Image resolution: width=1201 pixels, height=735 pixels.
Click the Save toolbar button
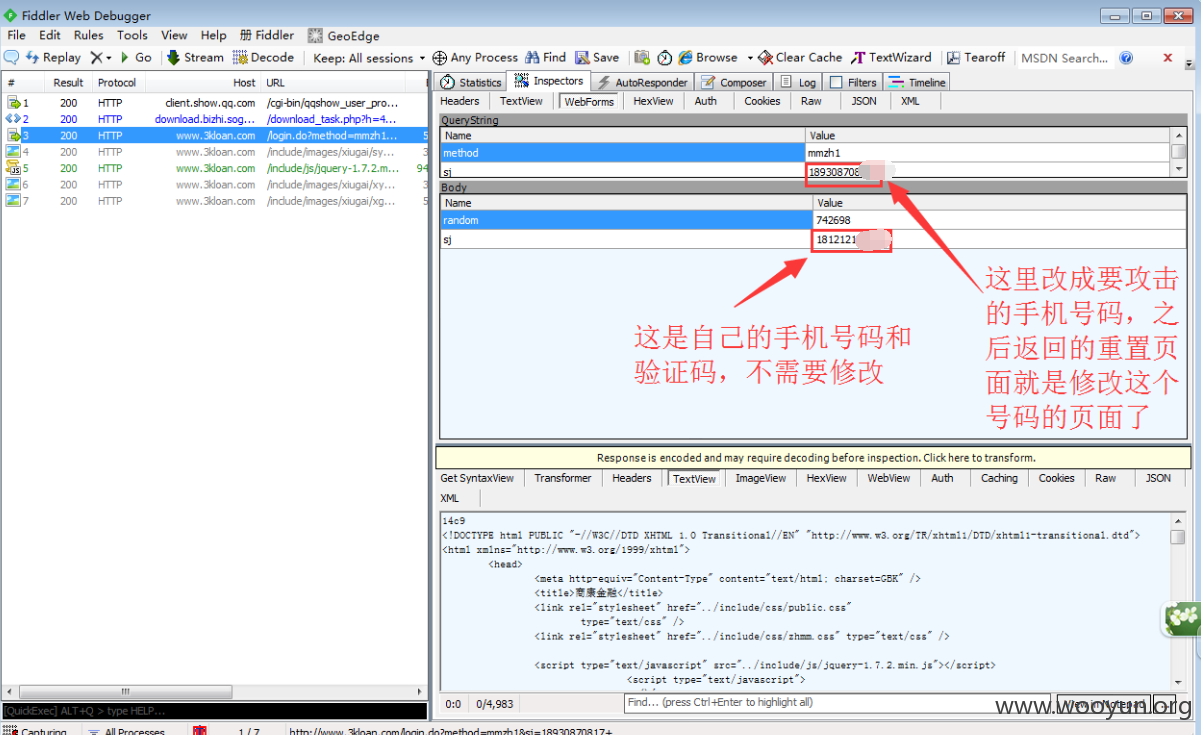[x=597, y=58]
